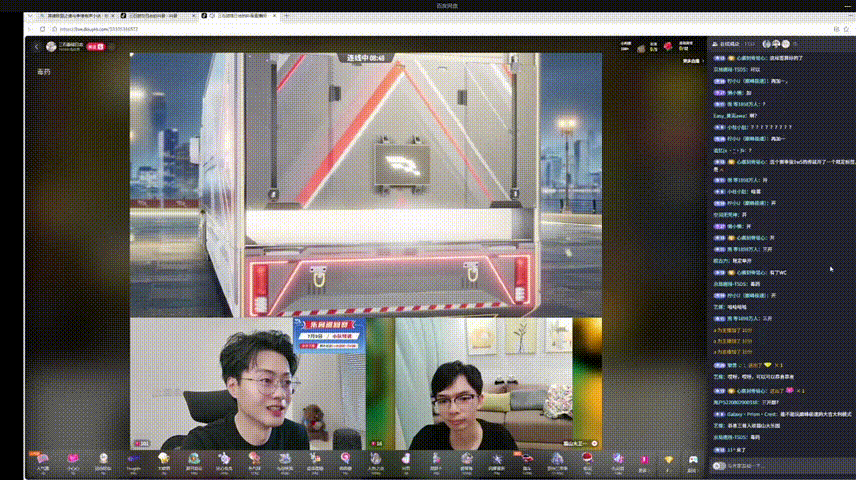Click the red follow button beside streamer name
The width and height of the screenshot is (856, 480).
[x=96, y=47]
